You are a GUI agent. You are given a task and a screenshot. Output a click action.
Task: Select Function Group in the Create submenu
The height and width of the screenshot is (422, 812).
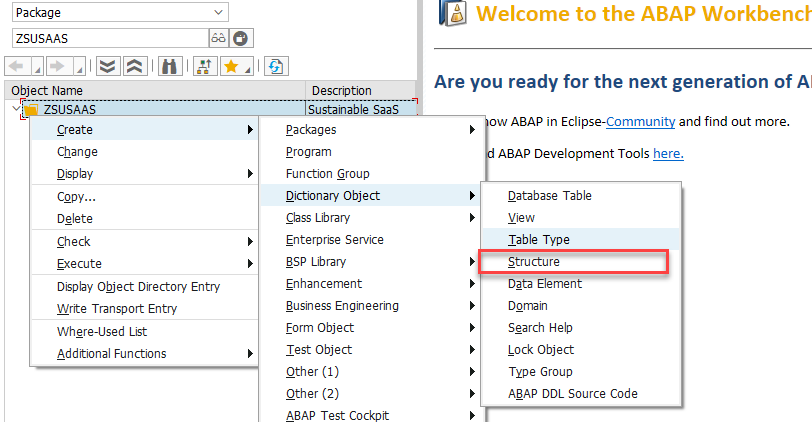click(372, 173)
